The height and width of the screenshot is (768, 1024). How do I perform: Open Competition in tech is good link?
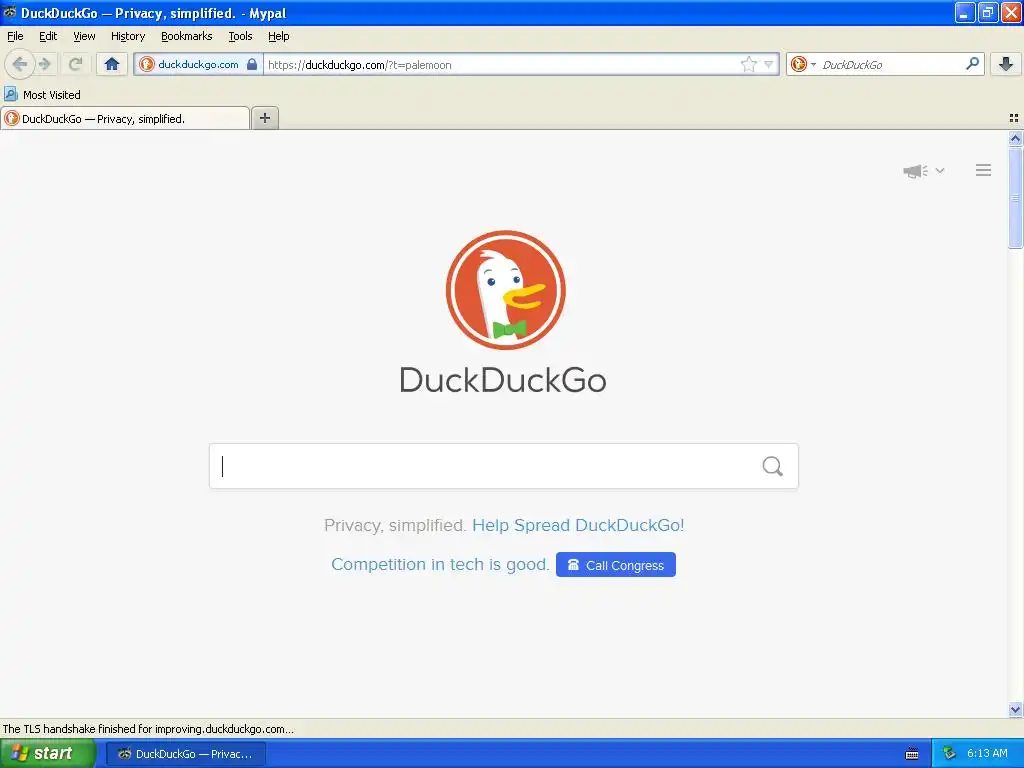click(x=440, y=564)
